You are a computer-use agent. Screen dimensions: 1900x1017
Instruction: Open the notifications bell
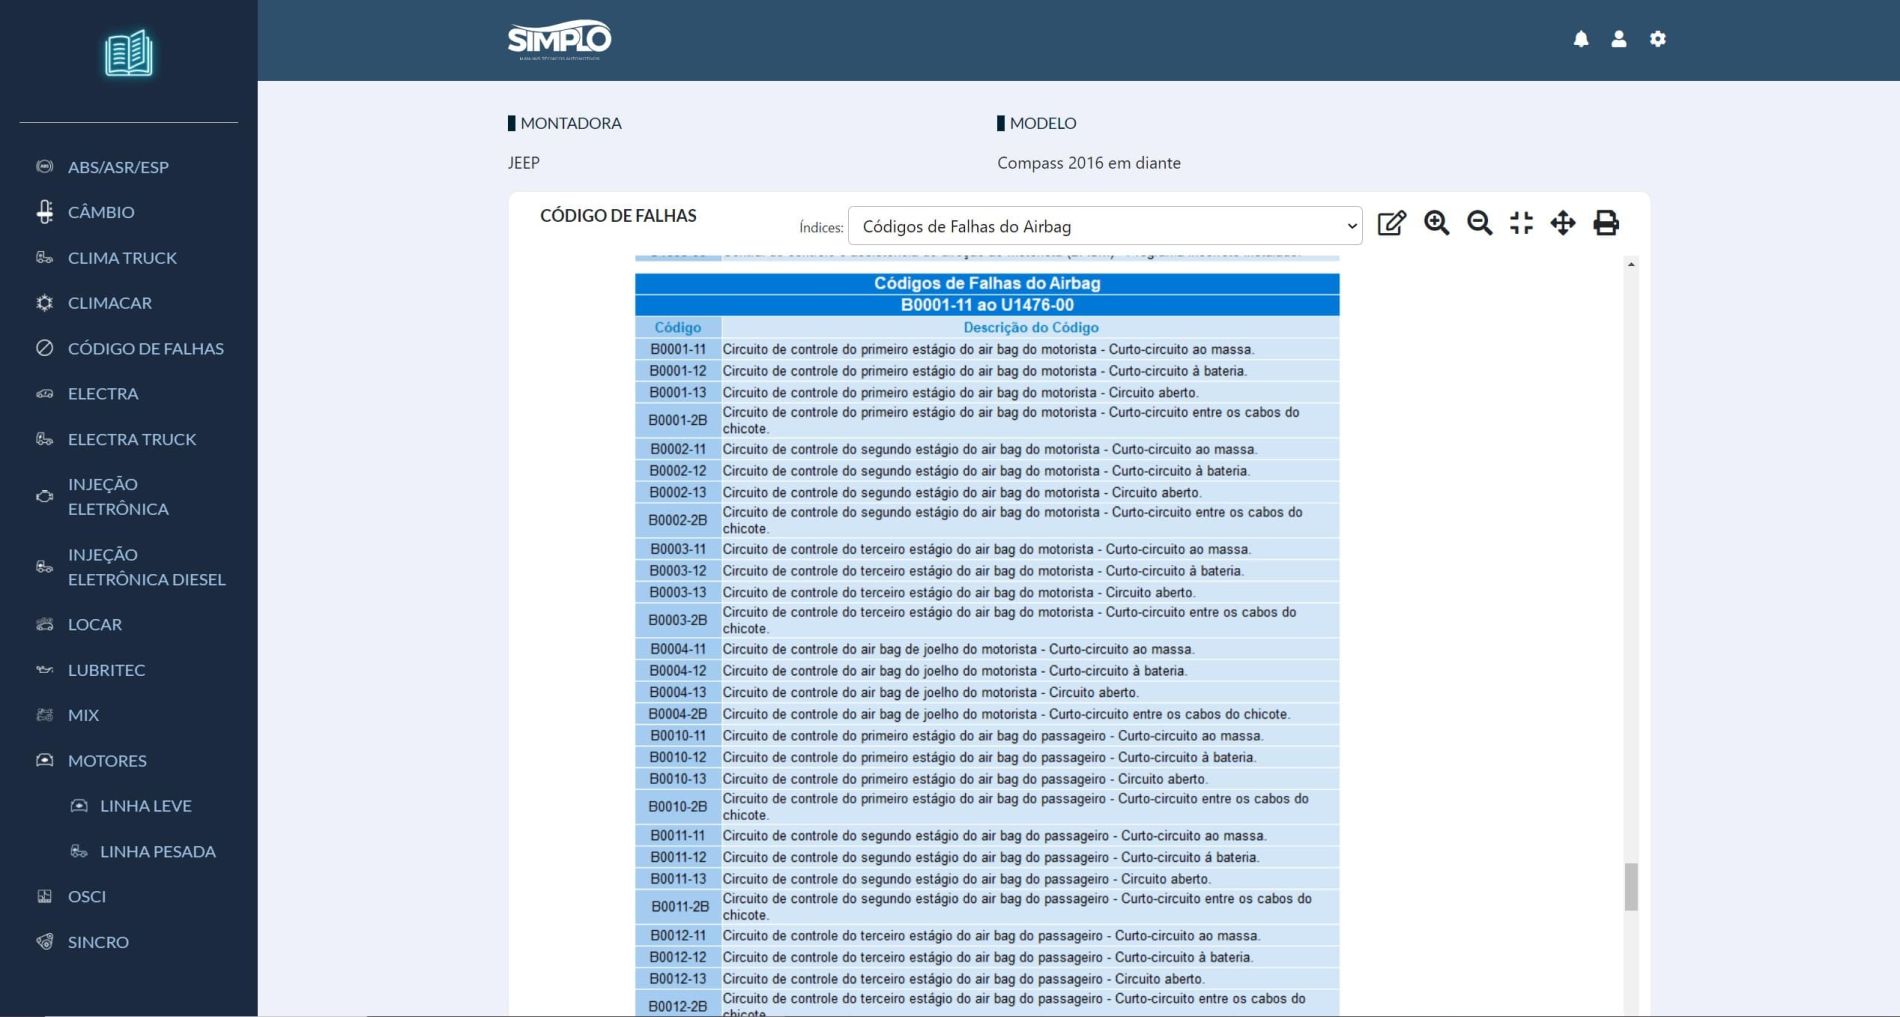(1581, 39)
